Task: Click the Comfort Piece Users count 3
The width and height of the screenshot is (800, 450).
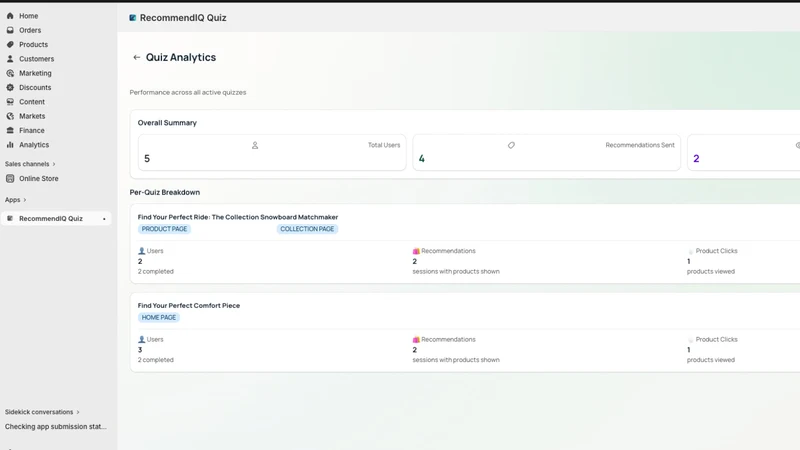Action: point(140,350)
